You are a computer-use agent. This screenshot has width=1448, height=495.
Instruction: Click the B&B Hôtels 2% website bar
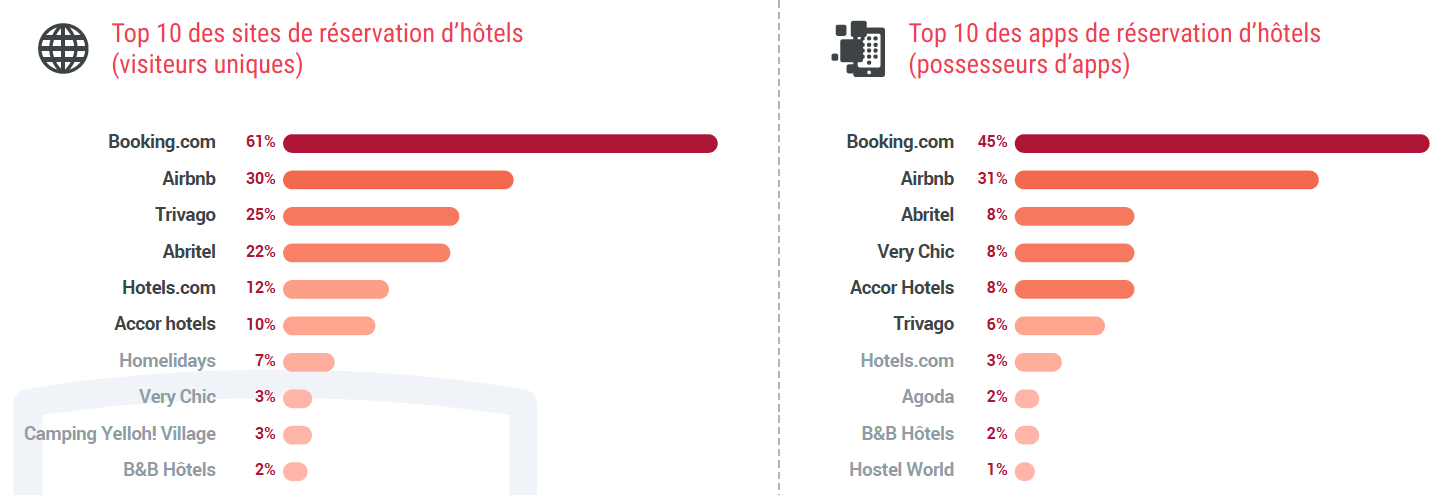click(x=295, y=471)
